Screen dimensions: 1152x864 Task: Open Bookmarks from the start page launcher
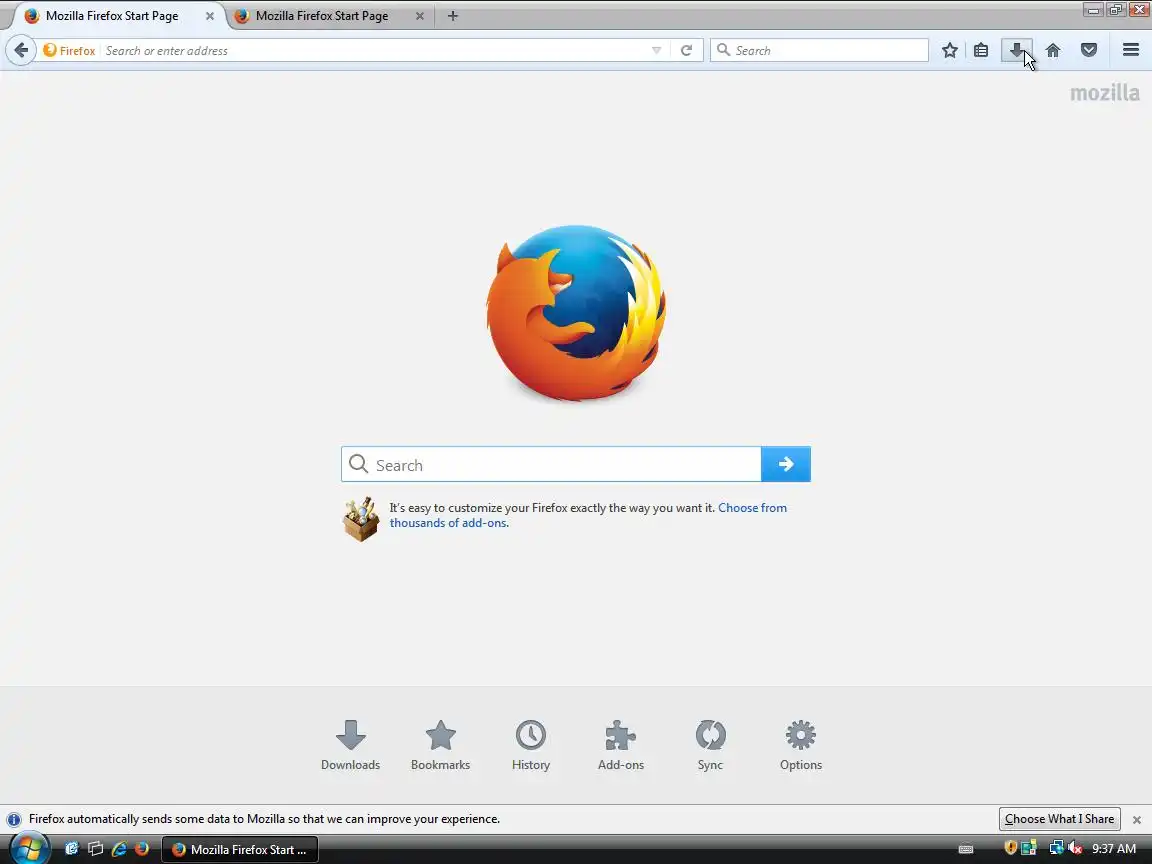tap(440, 745)
